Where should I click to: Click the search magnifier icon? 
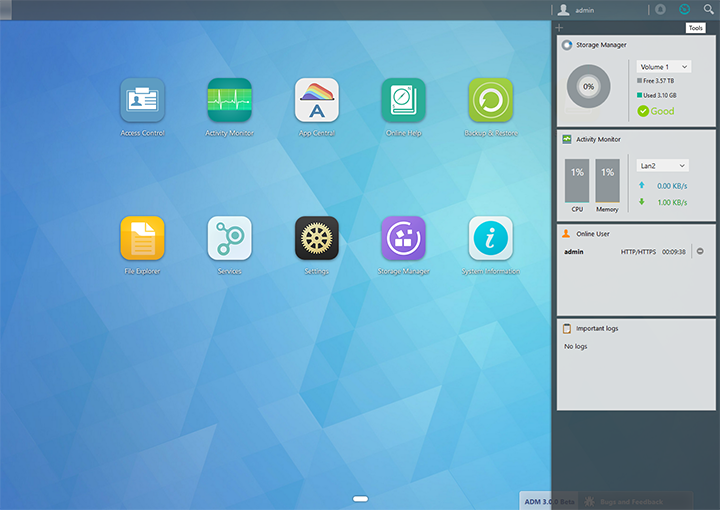pyautogui.click(x=709, y=10)
